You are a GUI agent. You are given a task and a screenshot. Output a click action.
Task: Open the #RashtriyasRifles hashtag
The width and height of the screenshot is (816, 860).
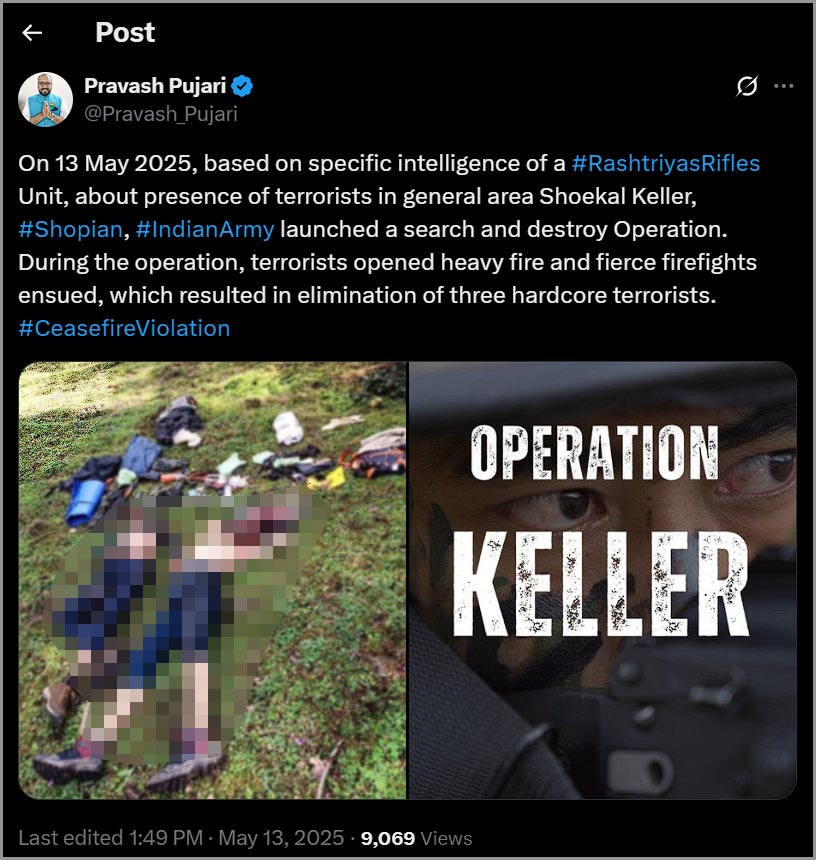tap(666, 163)
